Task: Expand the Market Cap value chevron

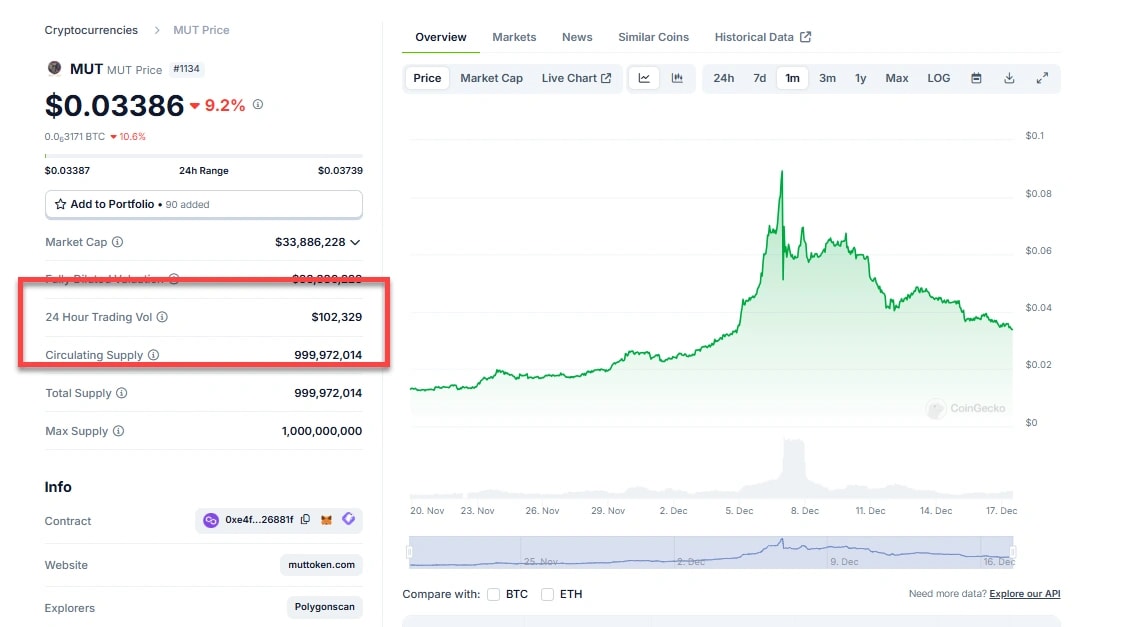Action: pyautogui.click(x=355, y=242)
